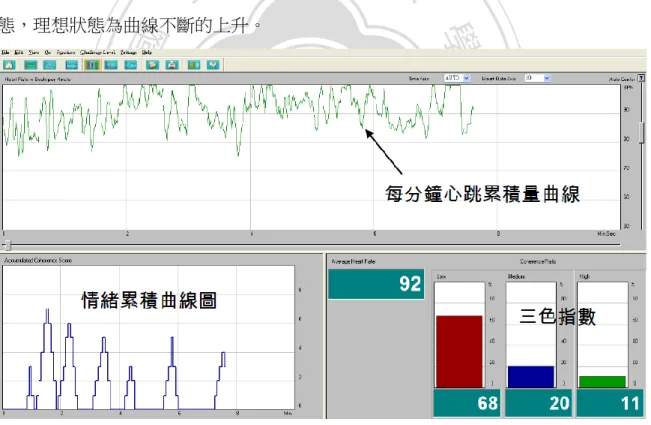The width and height of the screenshot is (651, 425).
Task: Click the blue spiky-chart toolbar icon after highlighted one
Action: tap(111, 65)
